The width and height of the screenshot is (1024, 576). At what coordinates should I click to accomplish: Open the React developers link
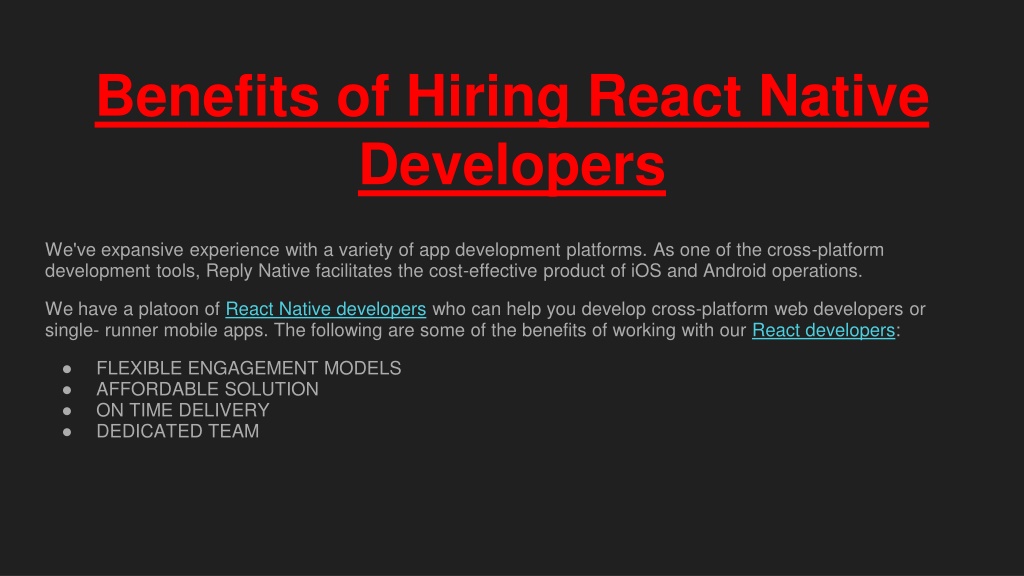[823, 330]
